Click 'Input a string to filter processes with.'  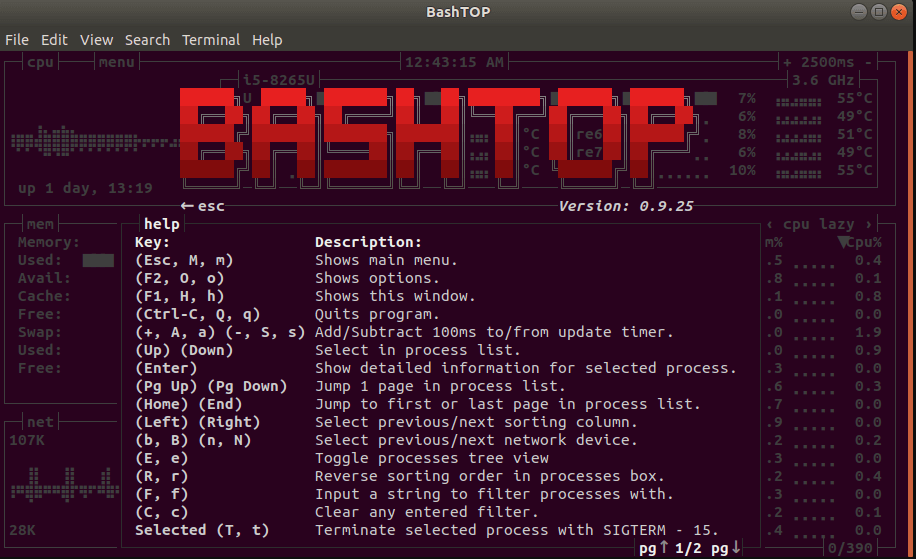pos(494,494)
